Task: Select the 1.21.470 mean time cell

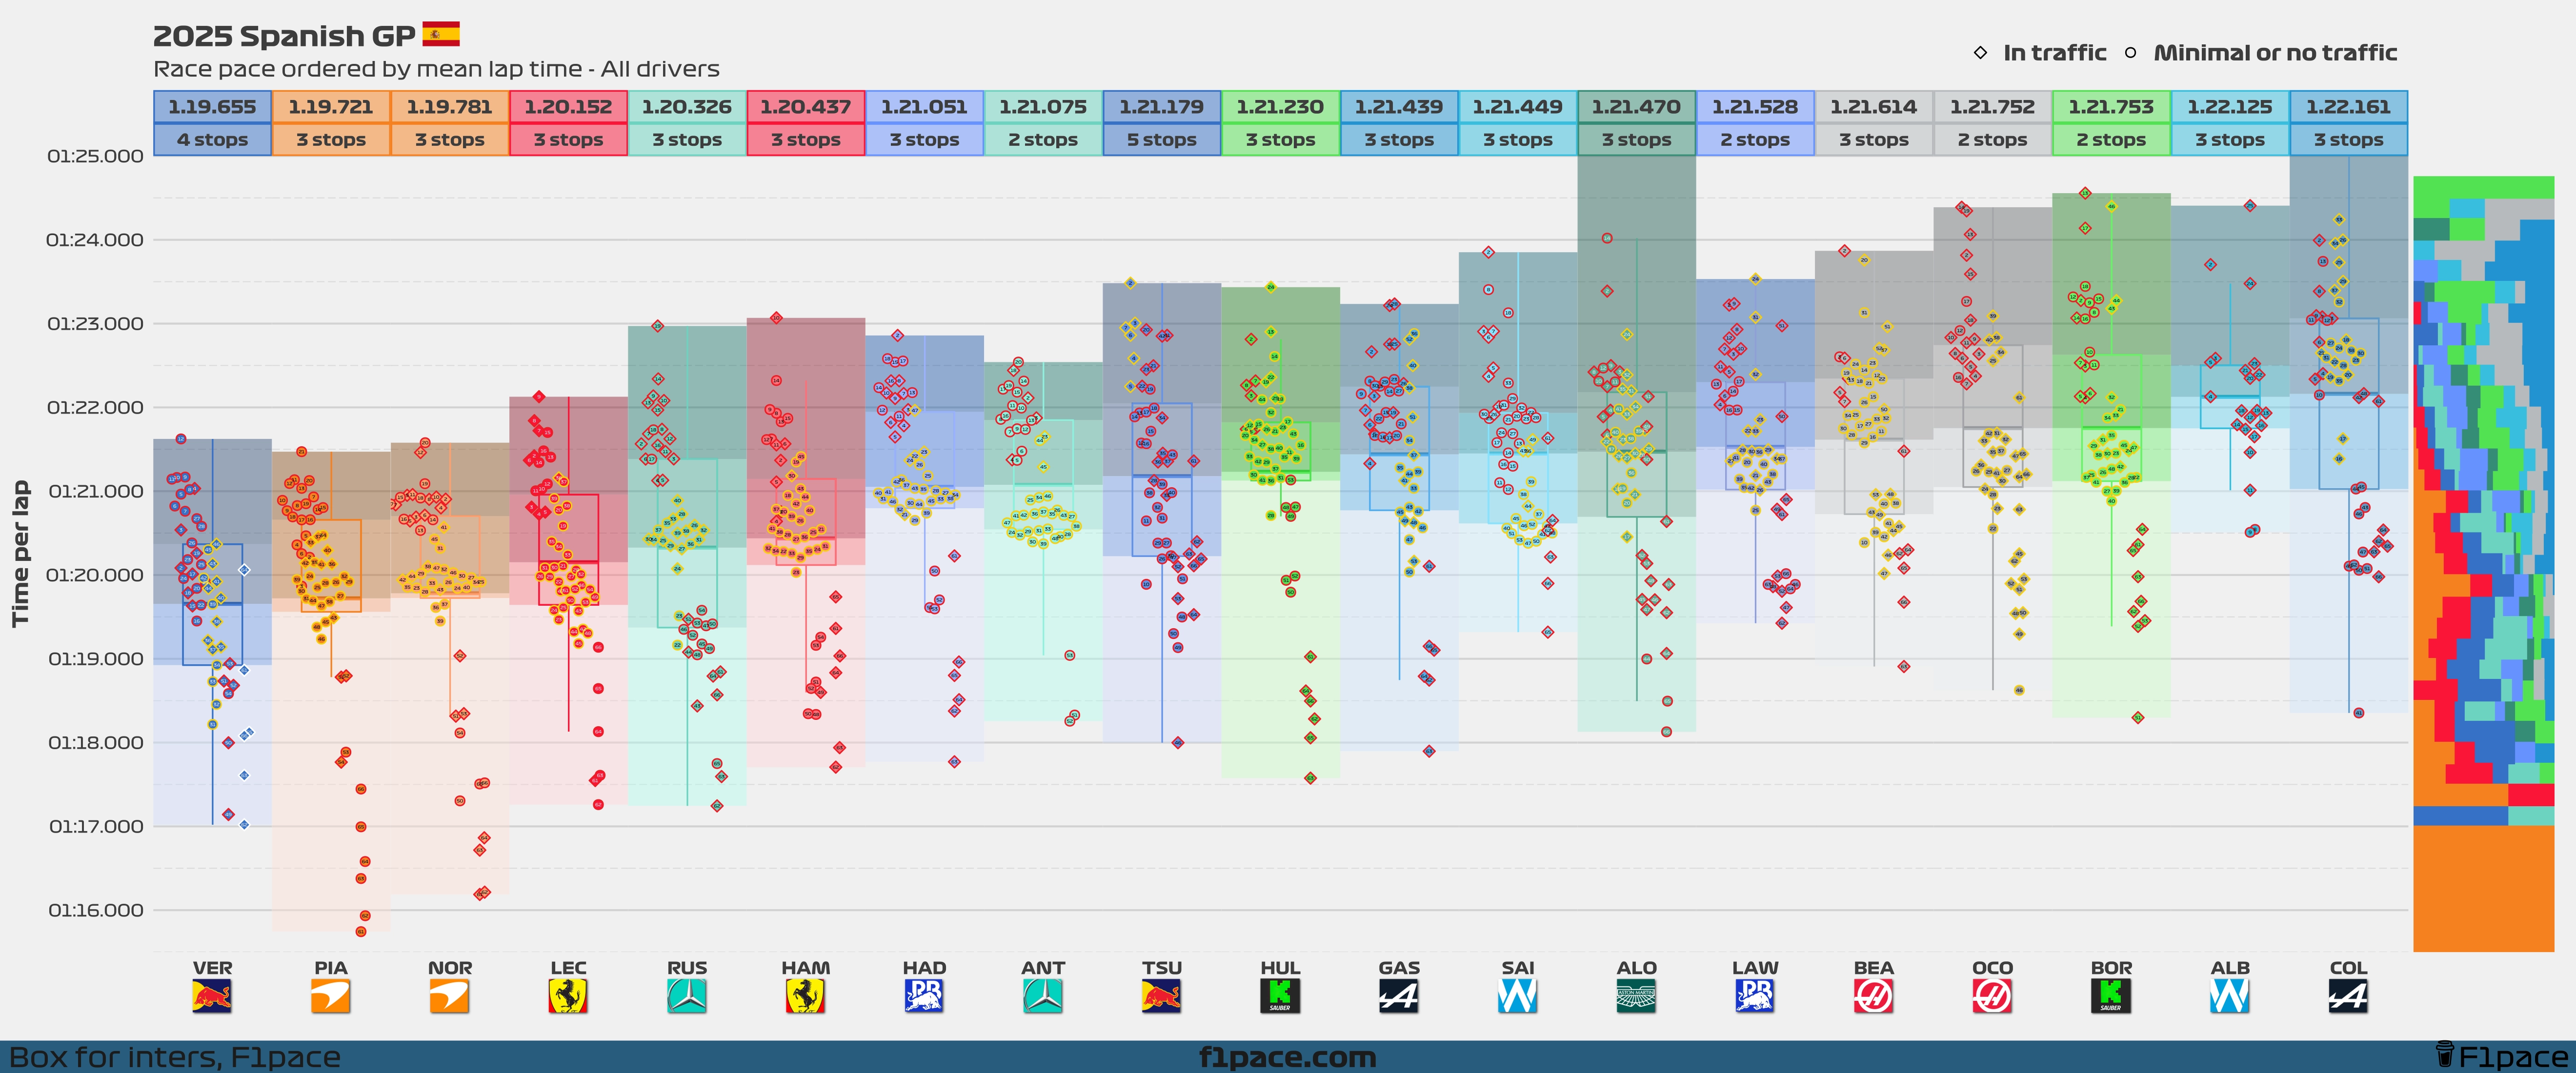Action: pos(1637,107)
